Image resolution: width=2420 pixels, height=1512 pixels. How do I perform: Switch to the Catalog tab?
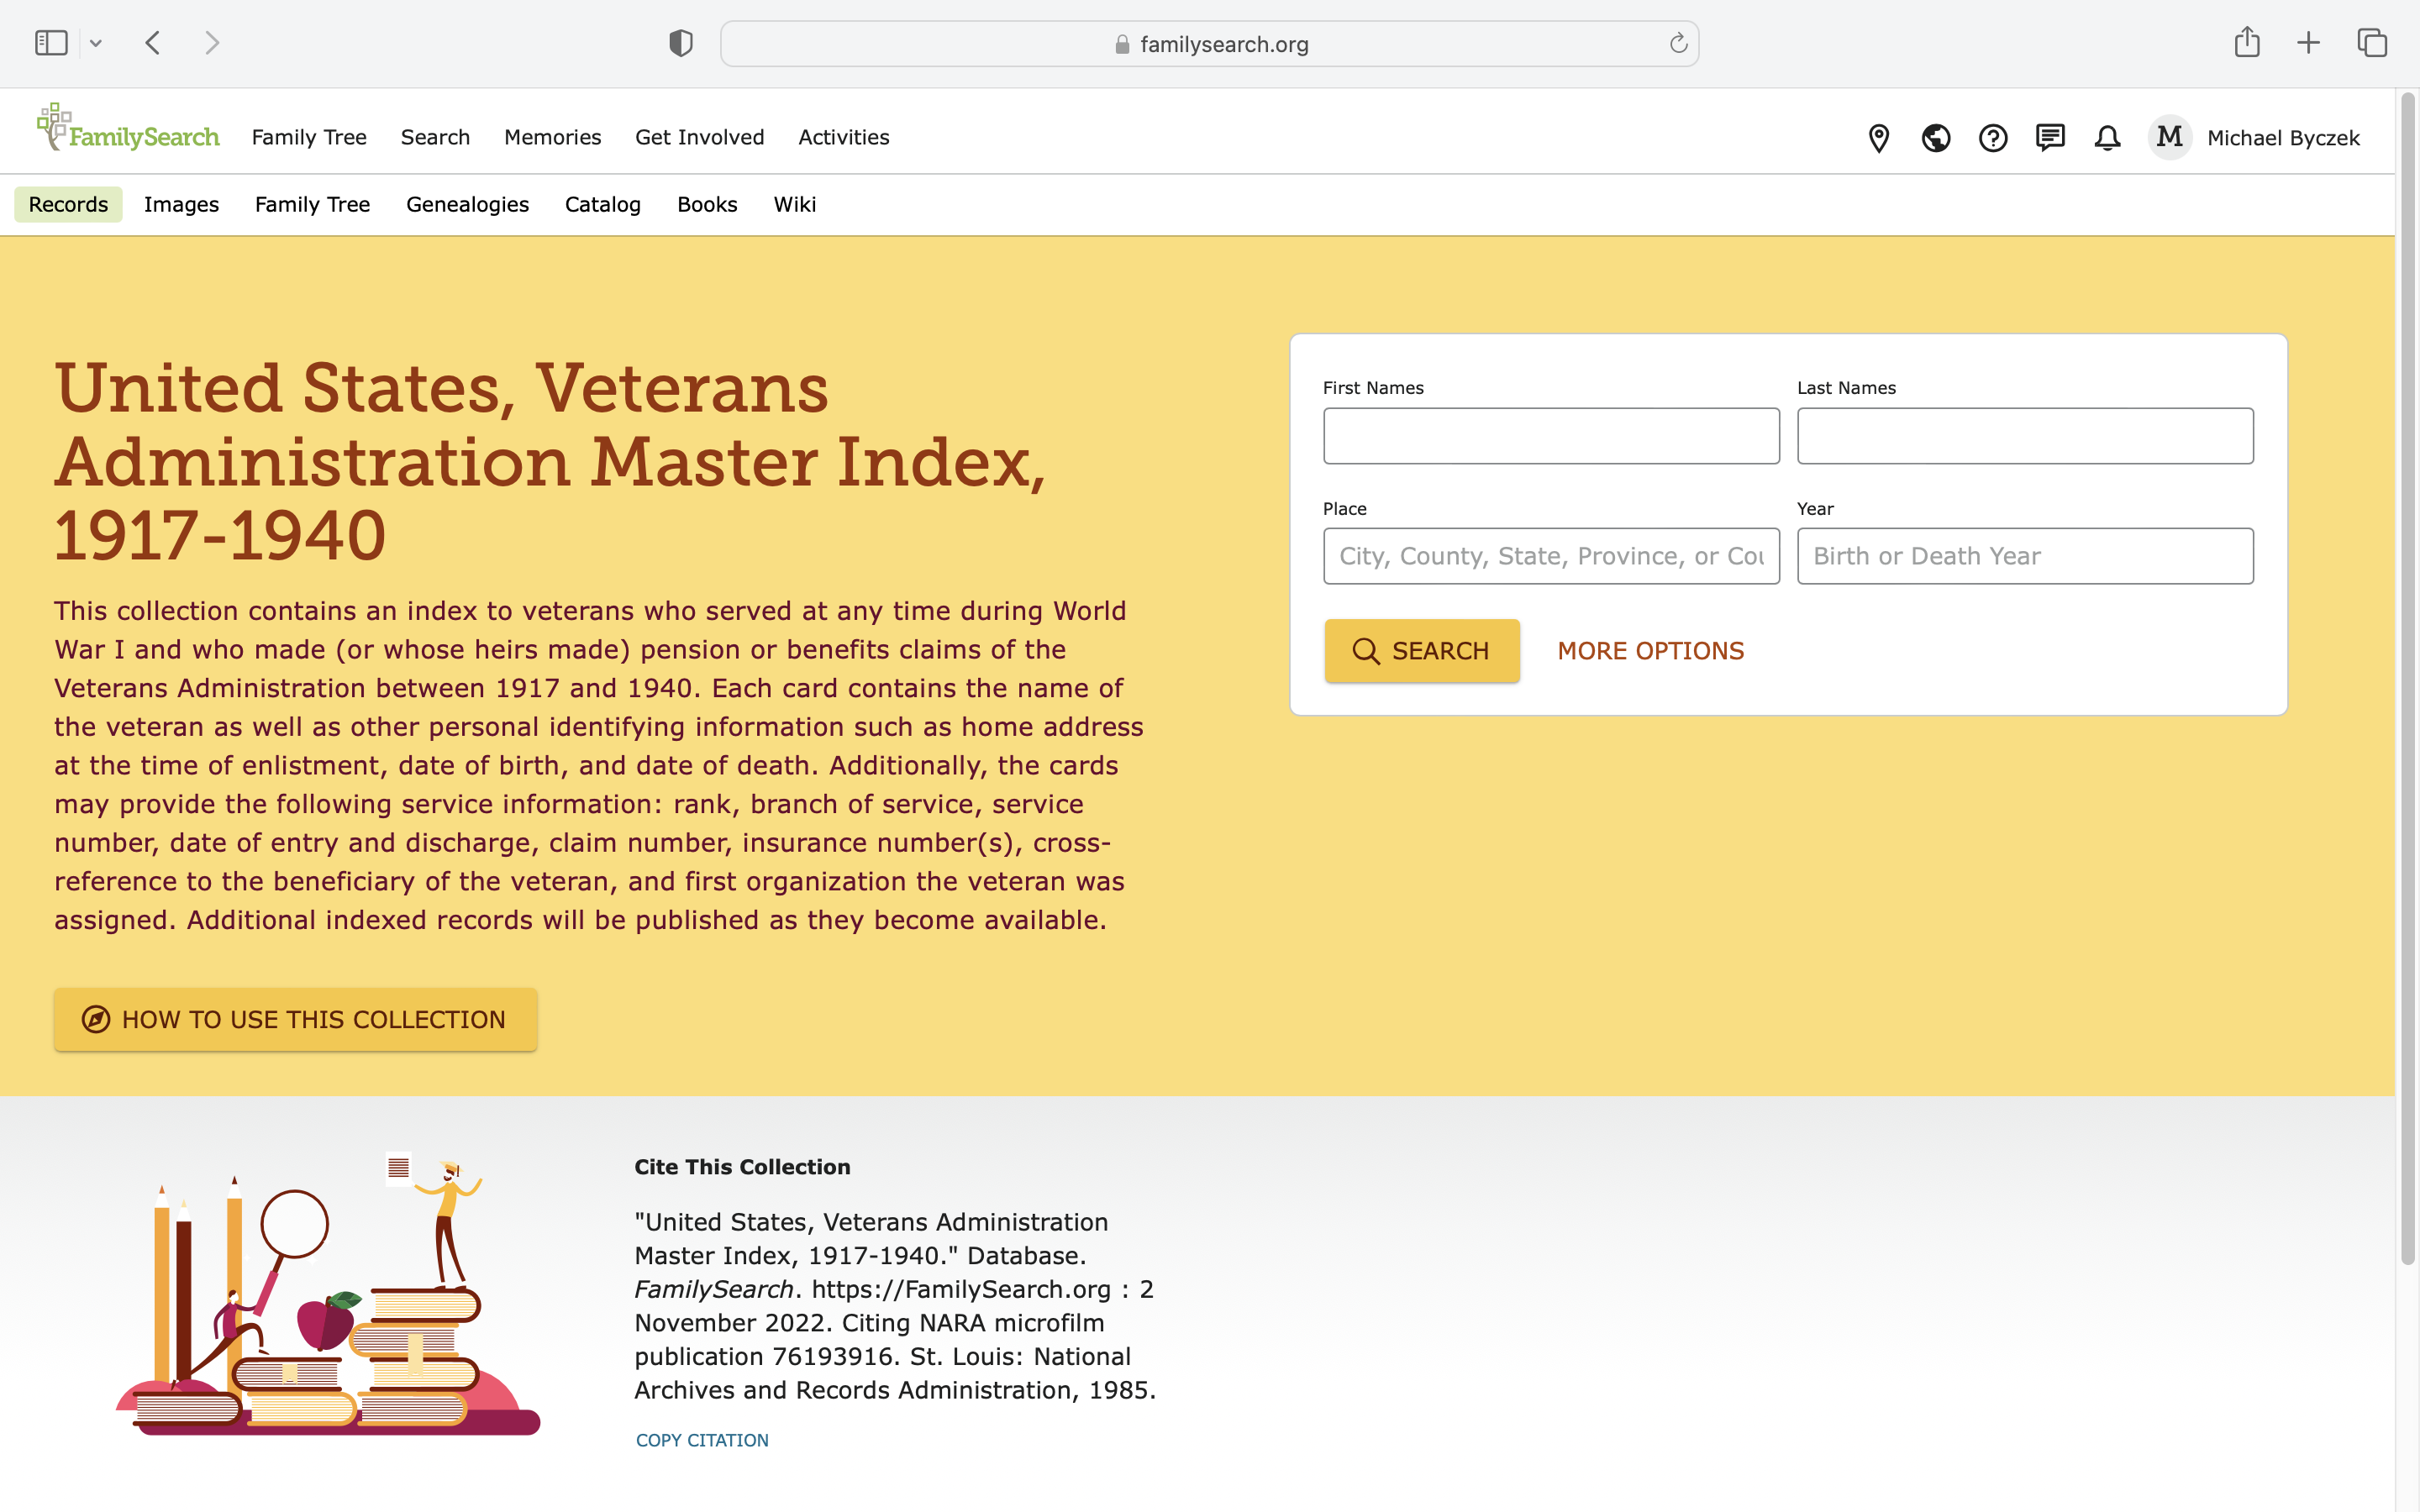pyautogui.click(x=602, y=204)
